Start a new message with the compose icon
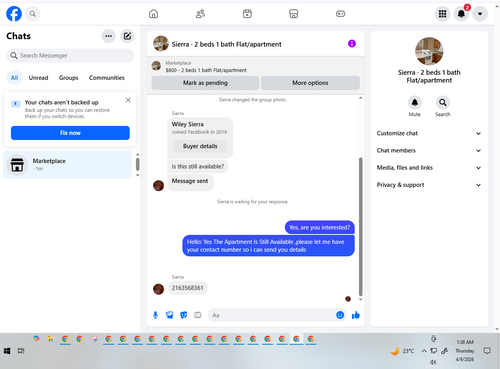The image size is (500, 369). click(127, 36)
